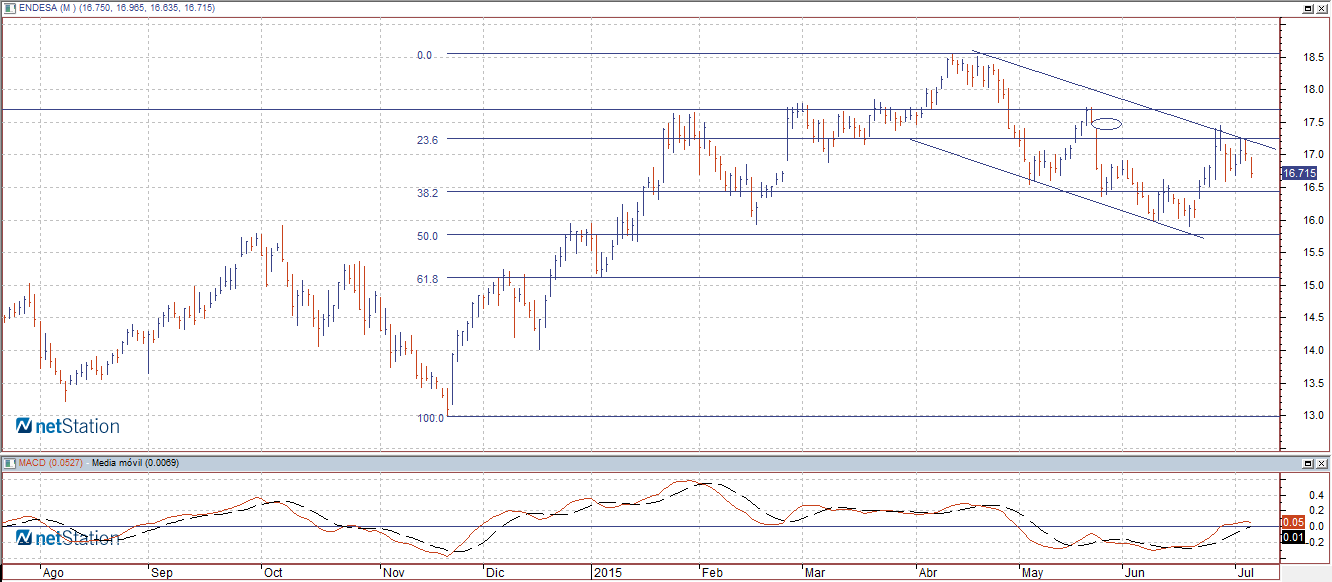This screenshot has width=1332, height=582.
Task: Click the MACD (0.0527) indicator label
Action: click(x=50, y=464)
